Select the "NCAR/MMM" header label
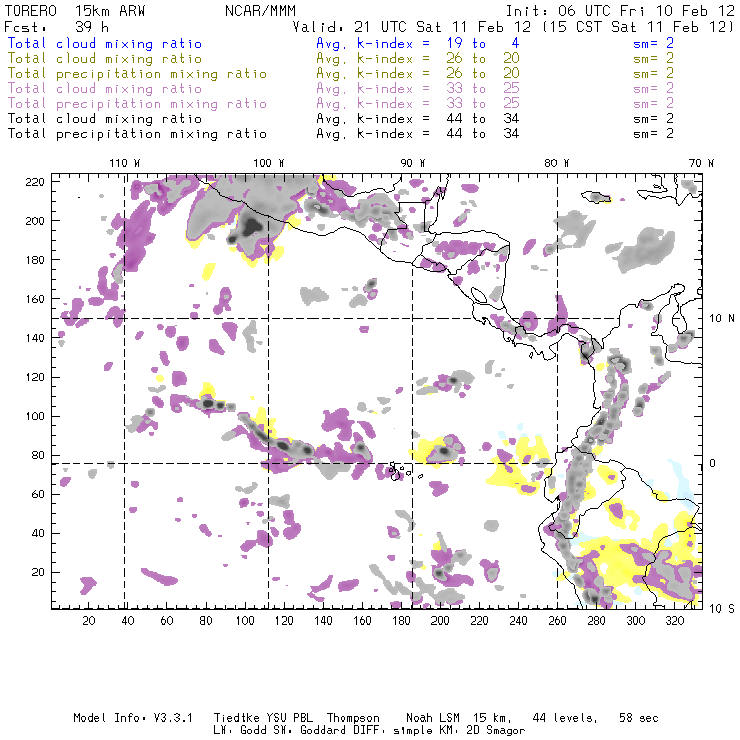This screenshot has height=740, width=740. tap(261, 11)
